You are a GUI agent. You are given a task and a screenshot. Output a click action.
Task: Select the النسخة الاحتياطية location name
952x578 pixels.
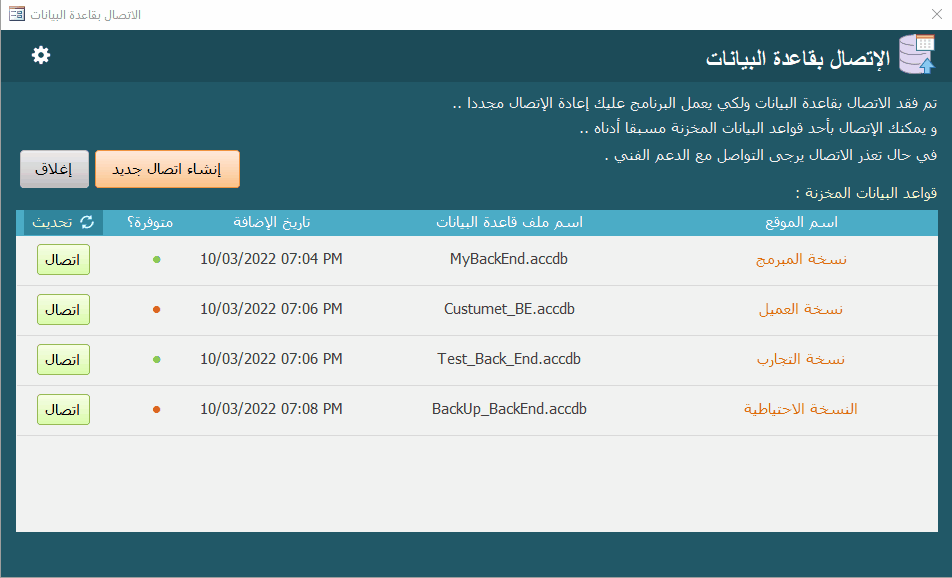(x=801, y=409)
